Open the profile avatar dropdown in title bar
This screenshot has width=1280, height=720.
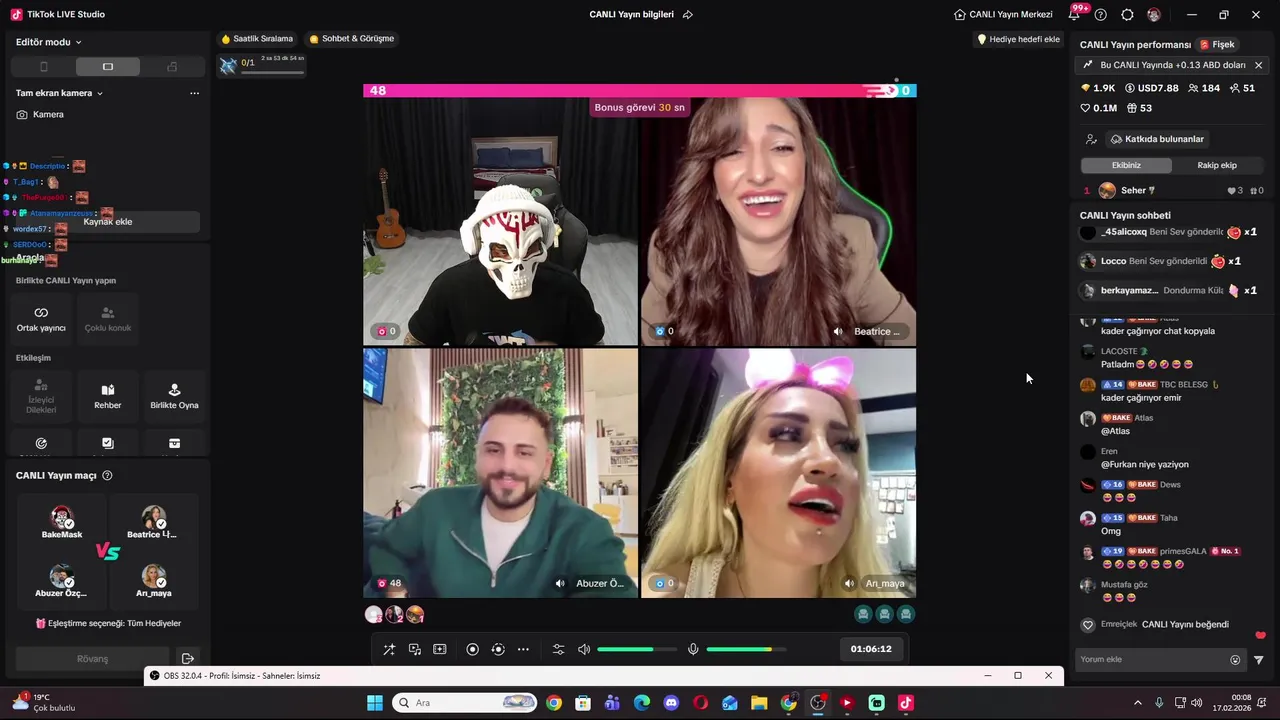click(1155, 15)
